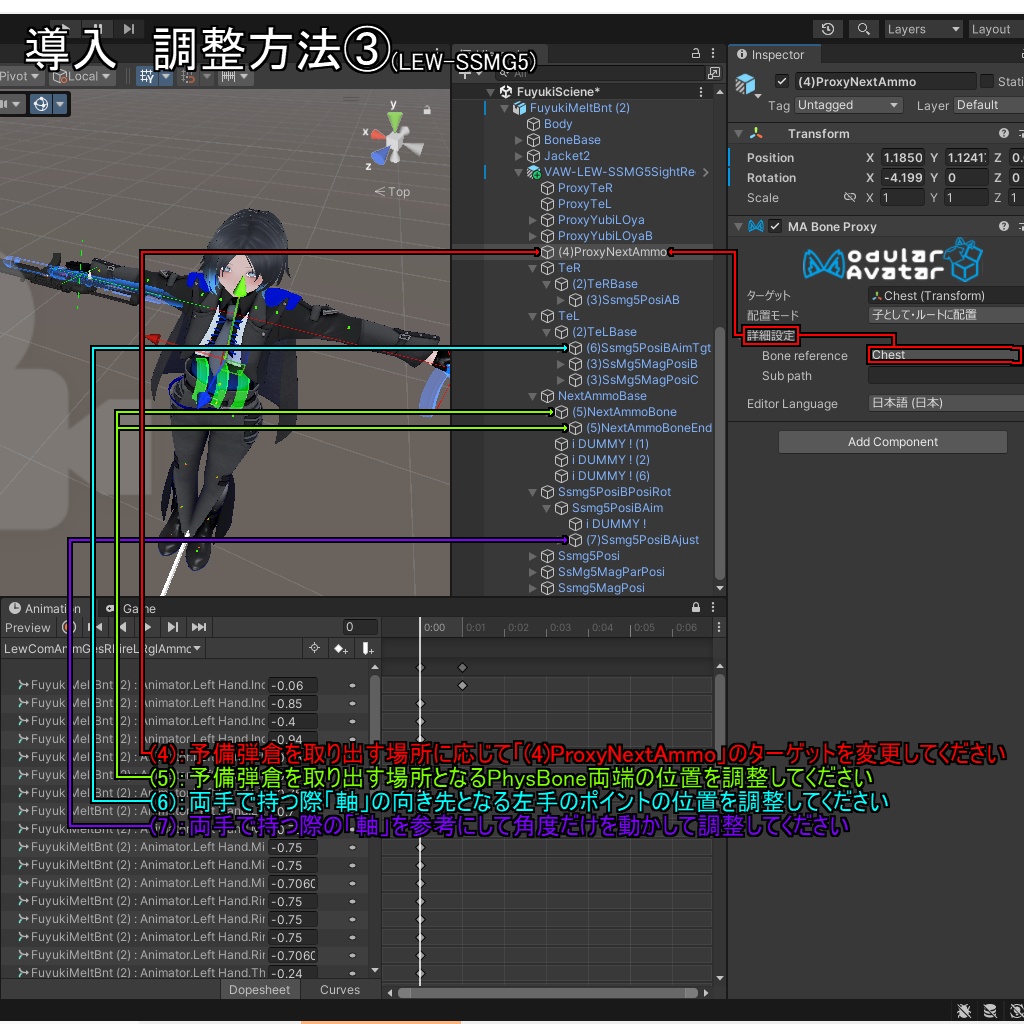Lock the Hierarchy panel with padlock icon
The image size is (1024, 1024).
(696, 54)
